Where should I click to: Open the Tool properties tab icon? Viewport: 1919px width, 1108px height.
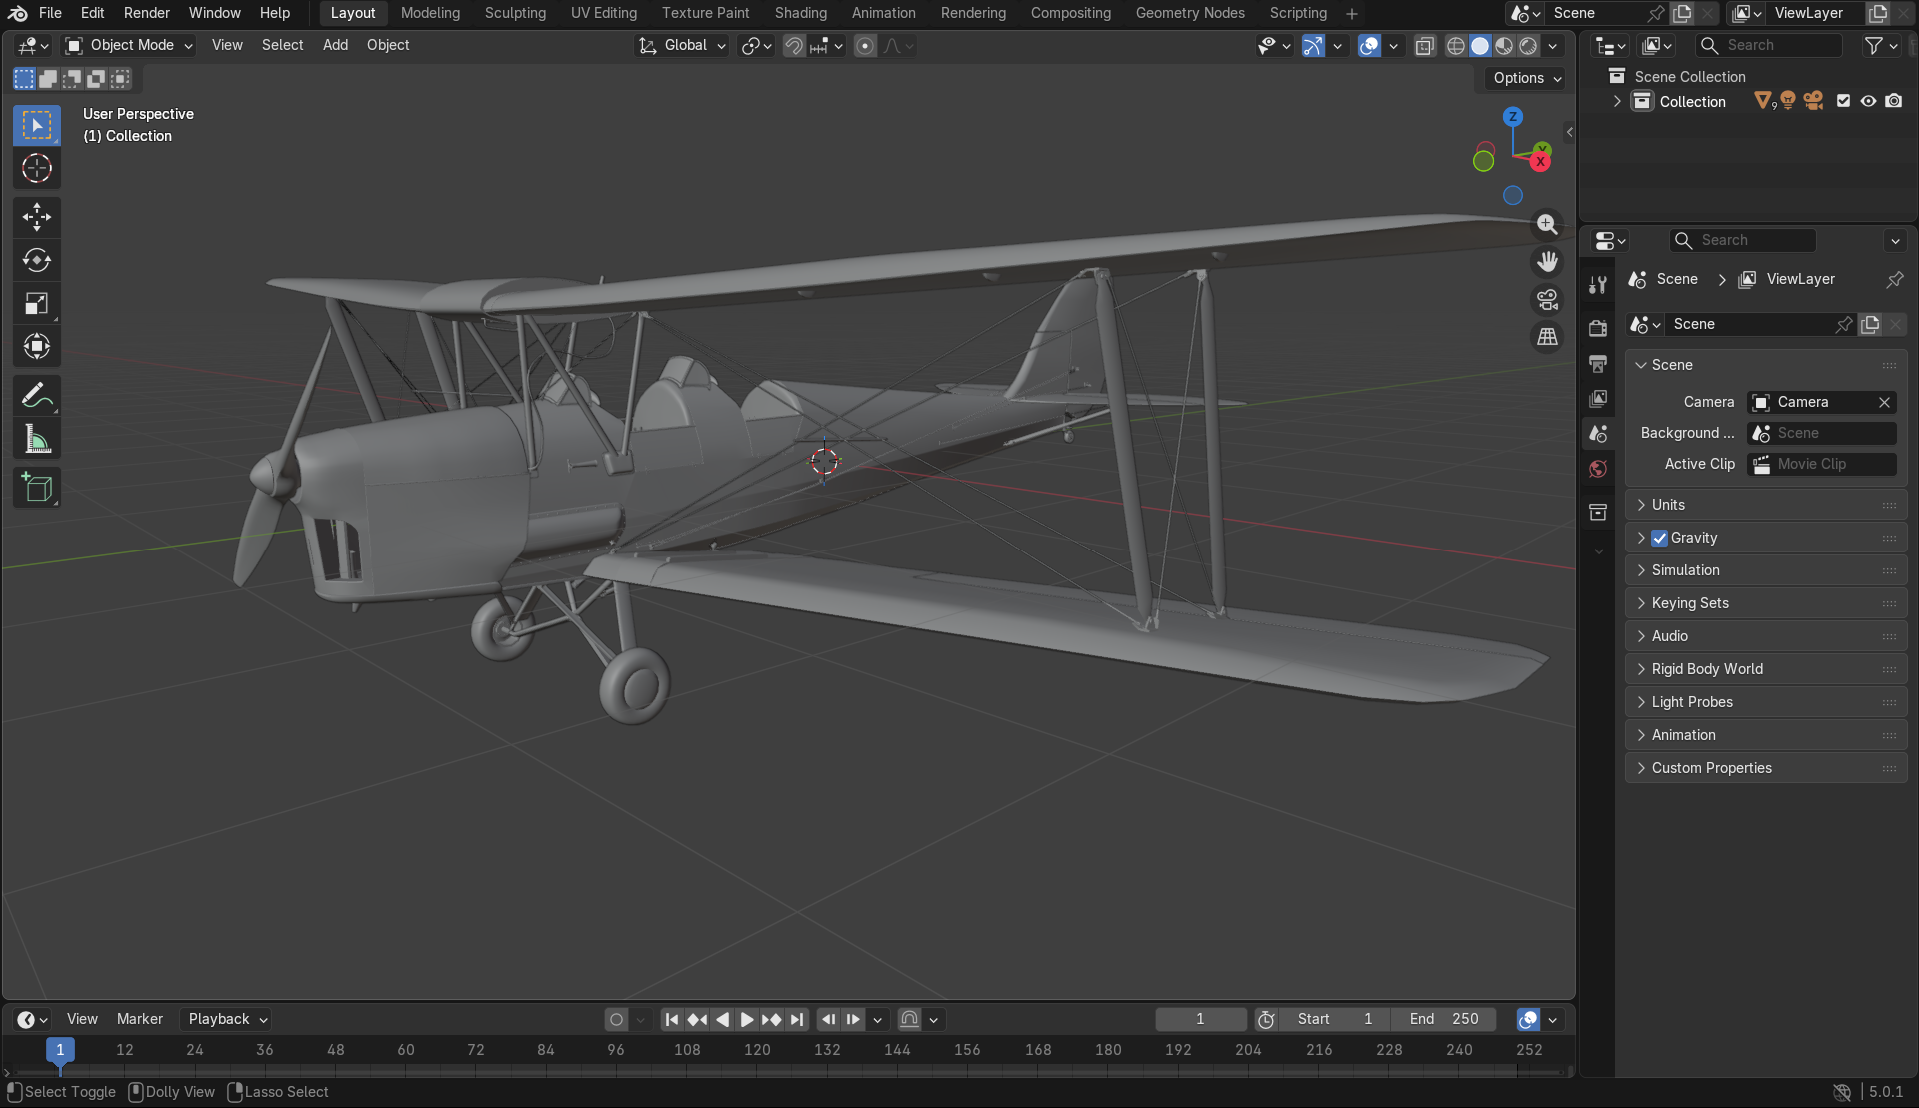(x=1598, y=285)
